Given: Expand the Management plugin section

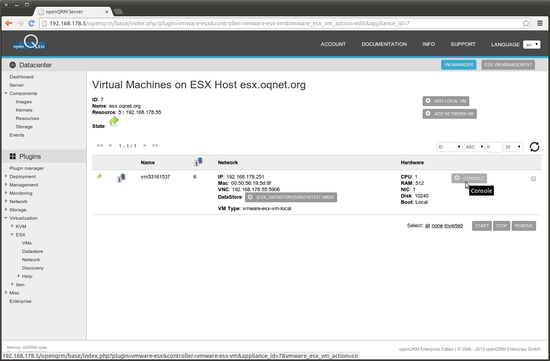Looking at the screenshot, I should coord(6,185).
